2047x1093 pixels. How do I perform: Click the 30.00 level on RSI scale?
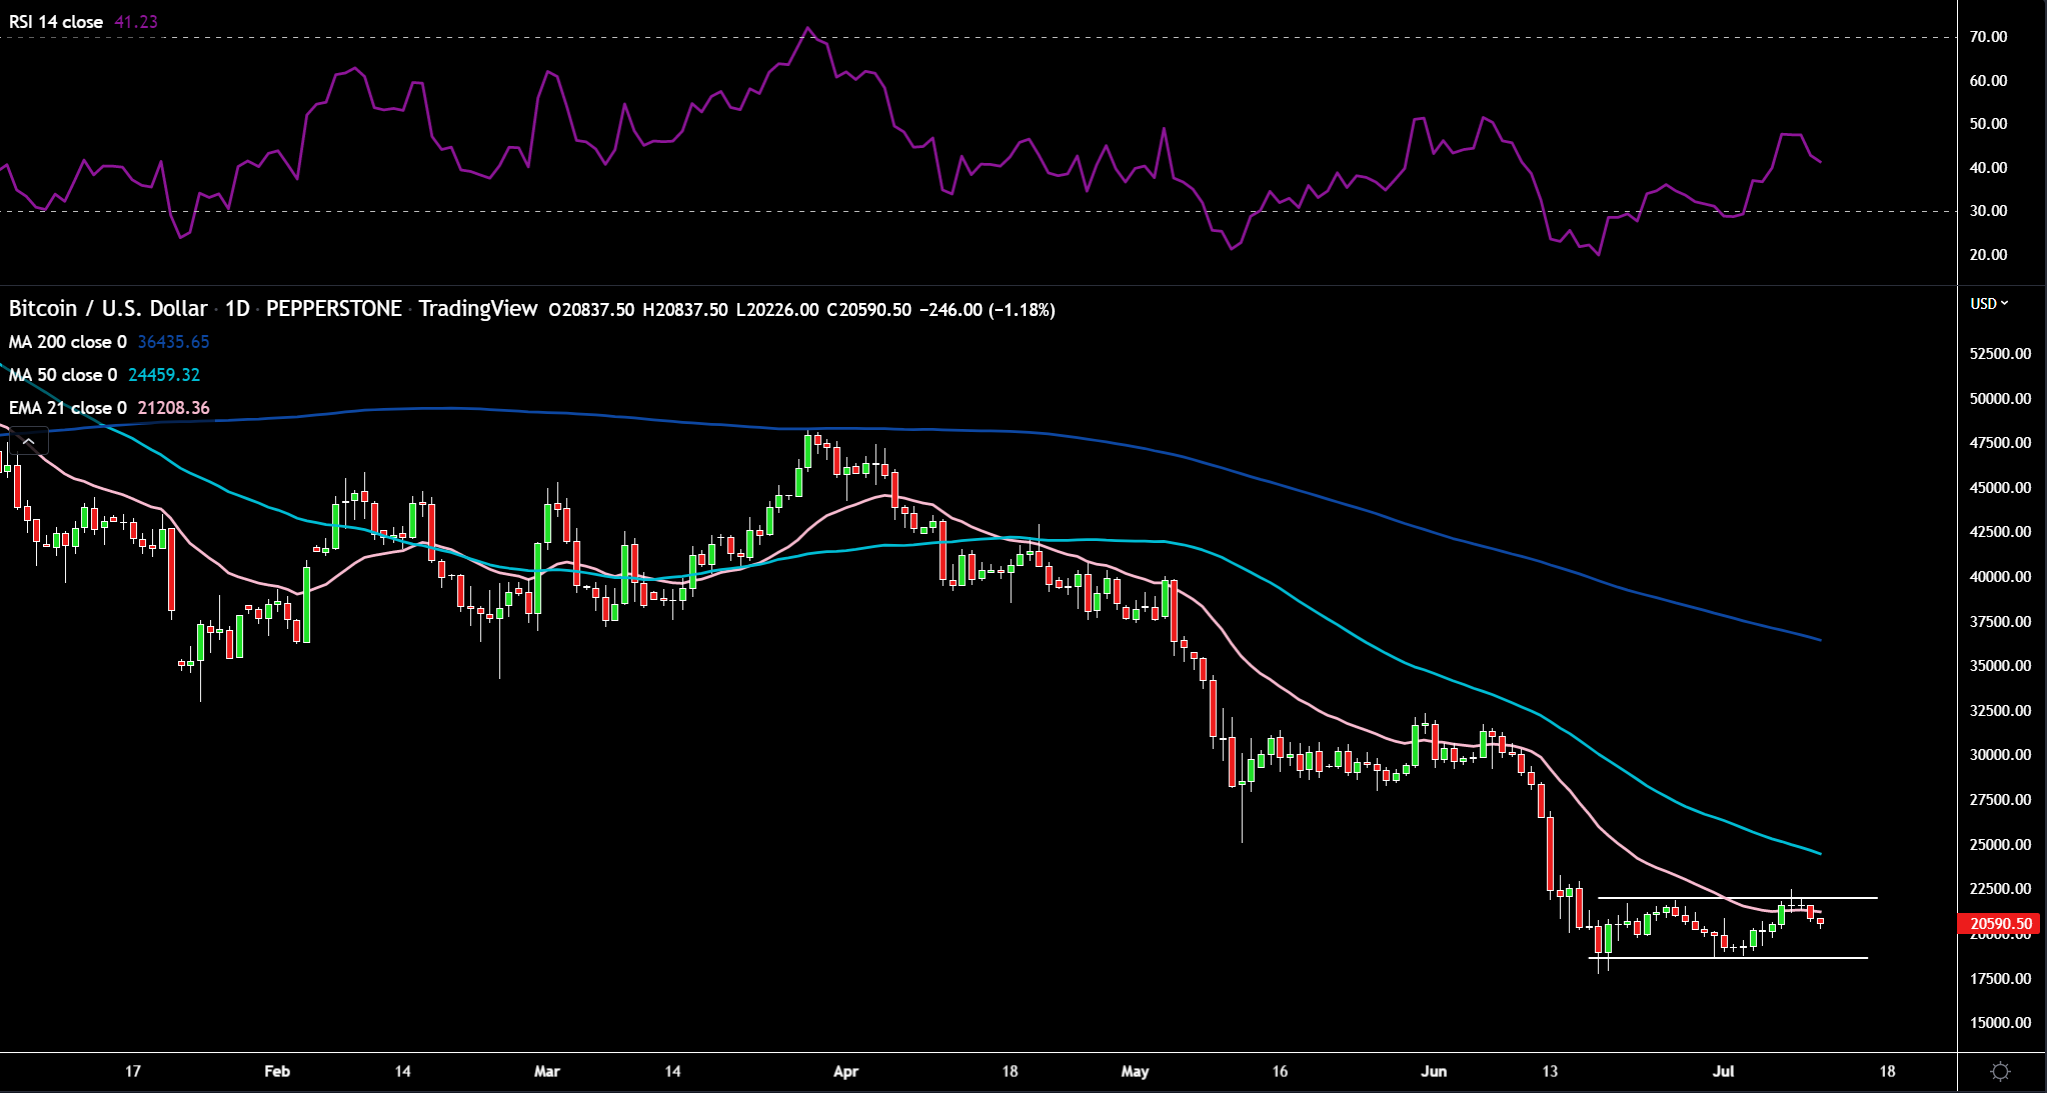point(1988,211)
